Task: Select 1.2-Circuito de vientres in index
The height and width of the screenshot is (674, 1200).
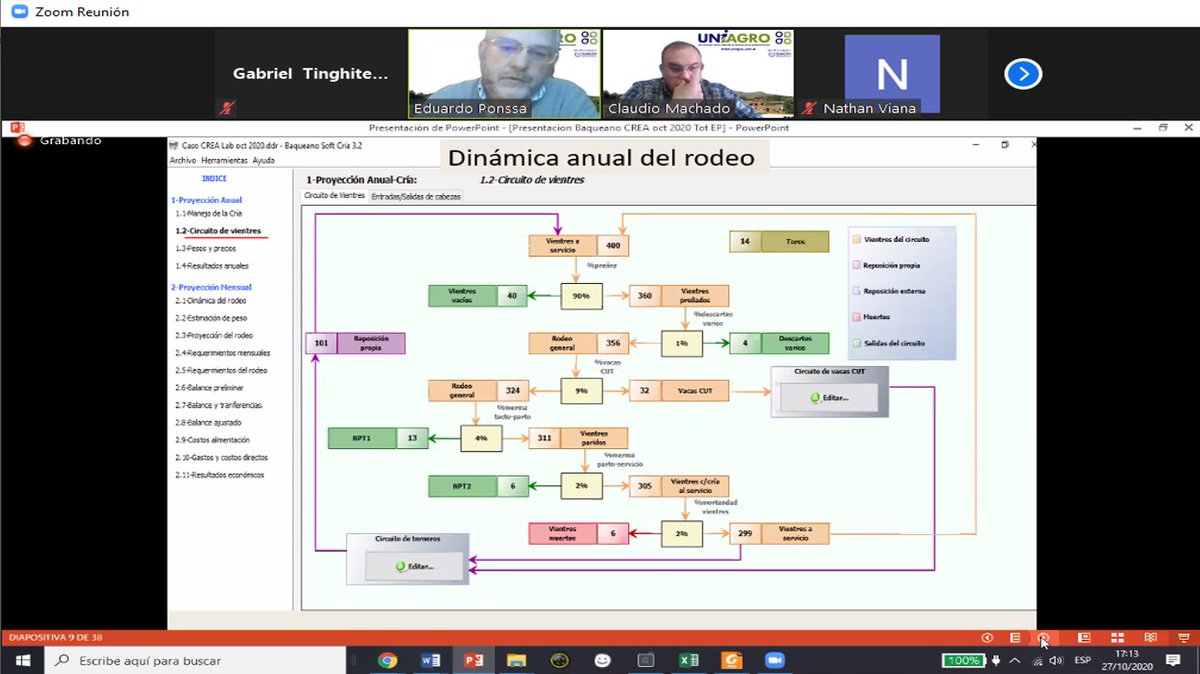Action: [x=218, y=231]
